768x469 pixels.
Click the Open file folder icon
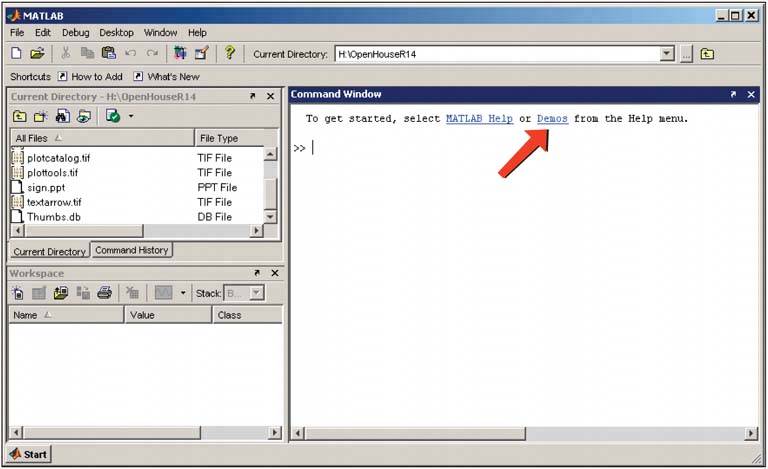(x=37, y=53)
